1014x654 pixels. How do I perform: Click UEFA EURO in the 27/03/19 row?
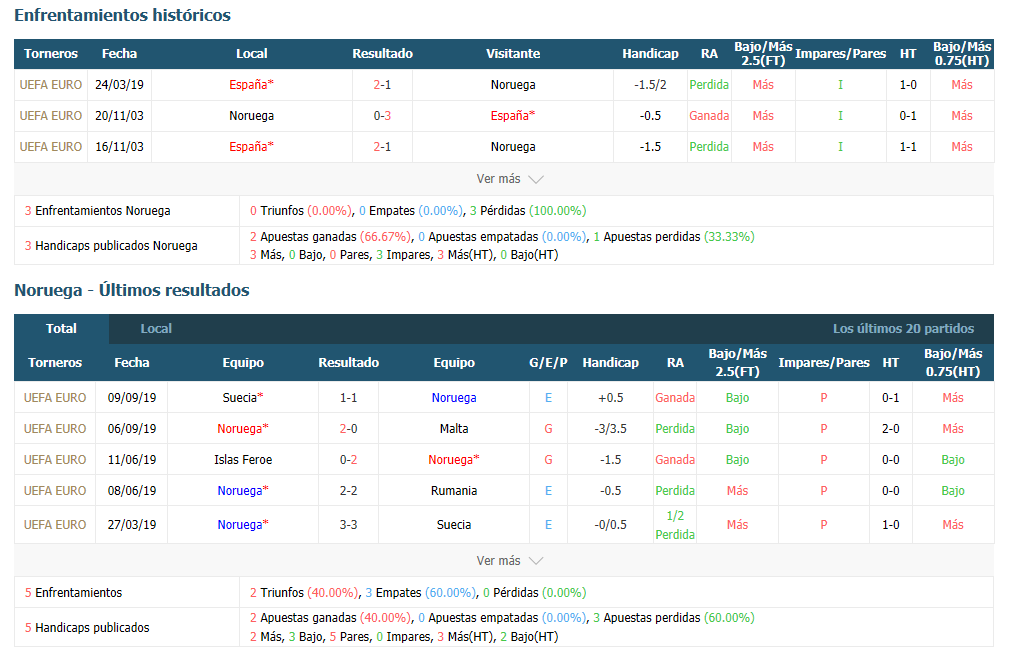point(55,525)
